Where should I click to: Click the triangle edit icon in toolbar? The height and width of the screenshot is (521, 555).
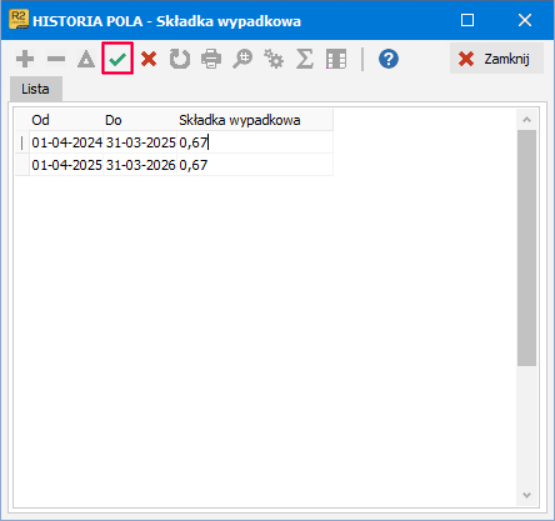(x=86, y=59)
